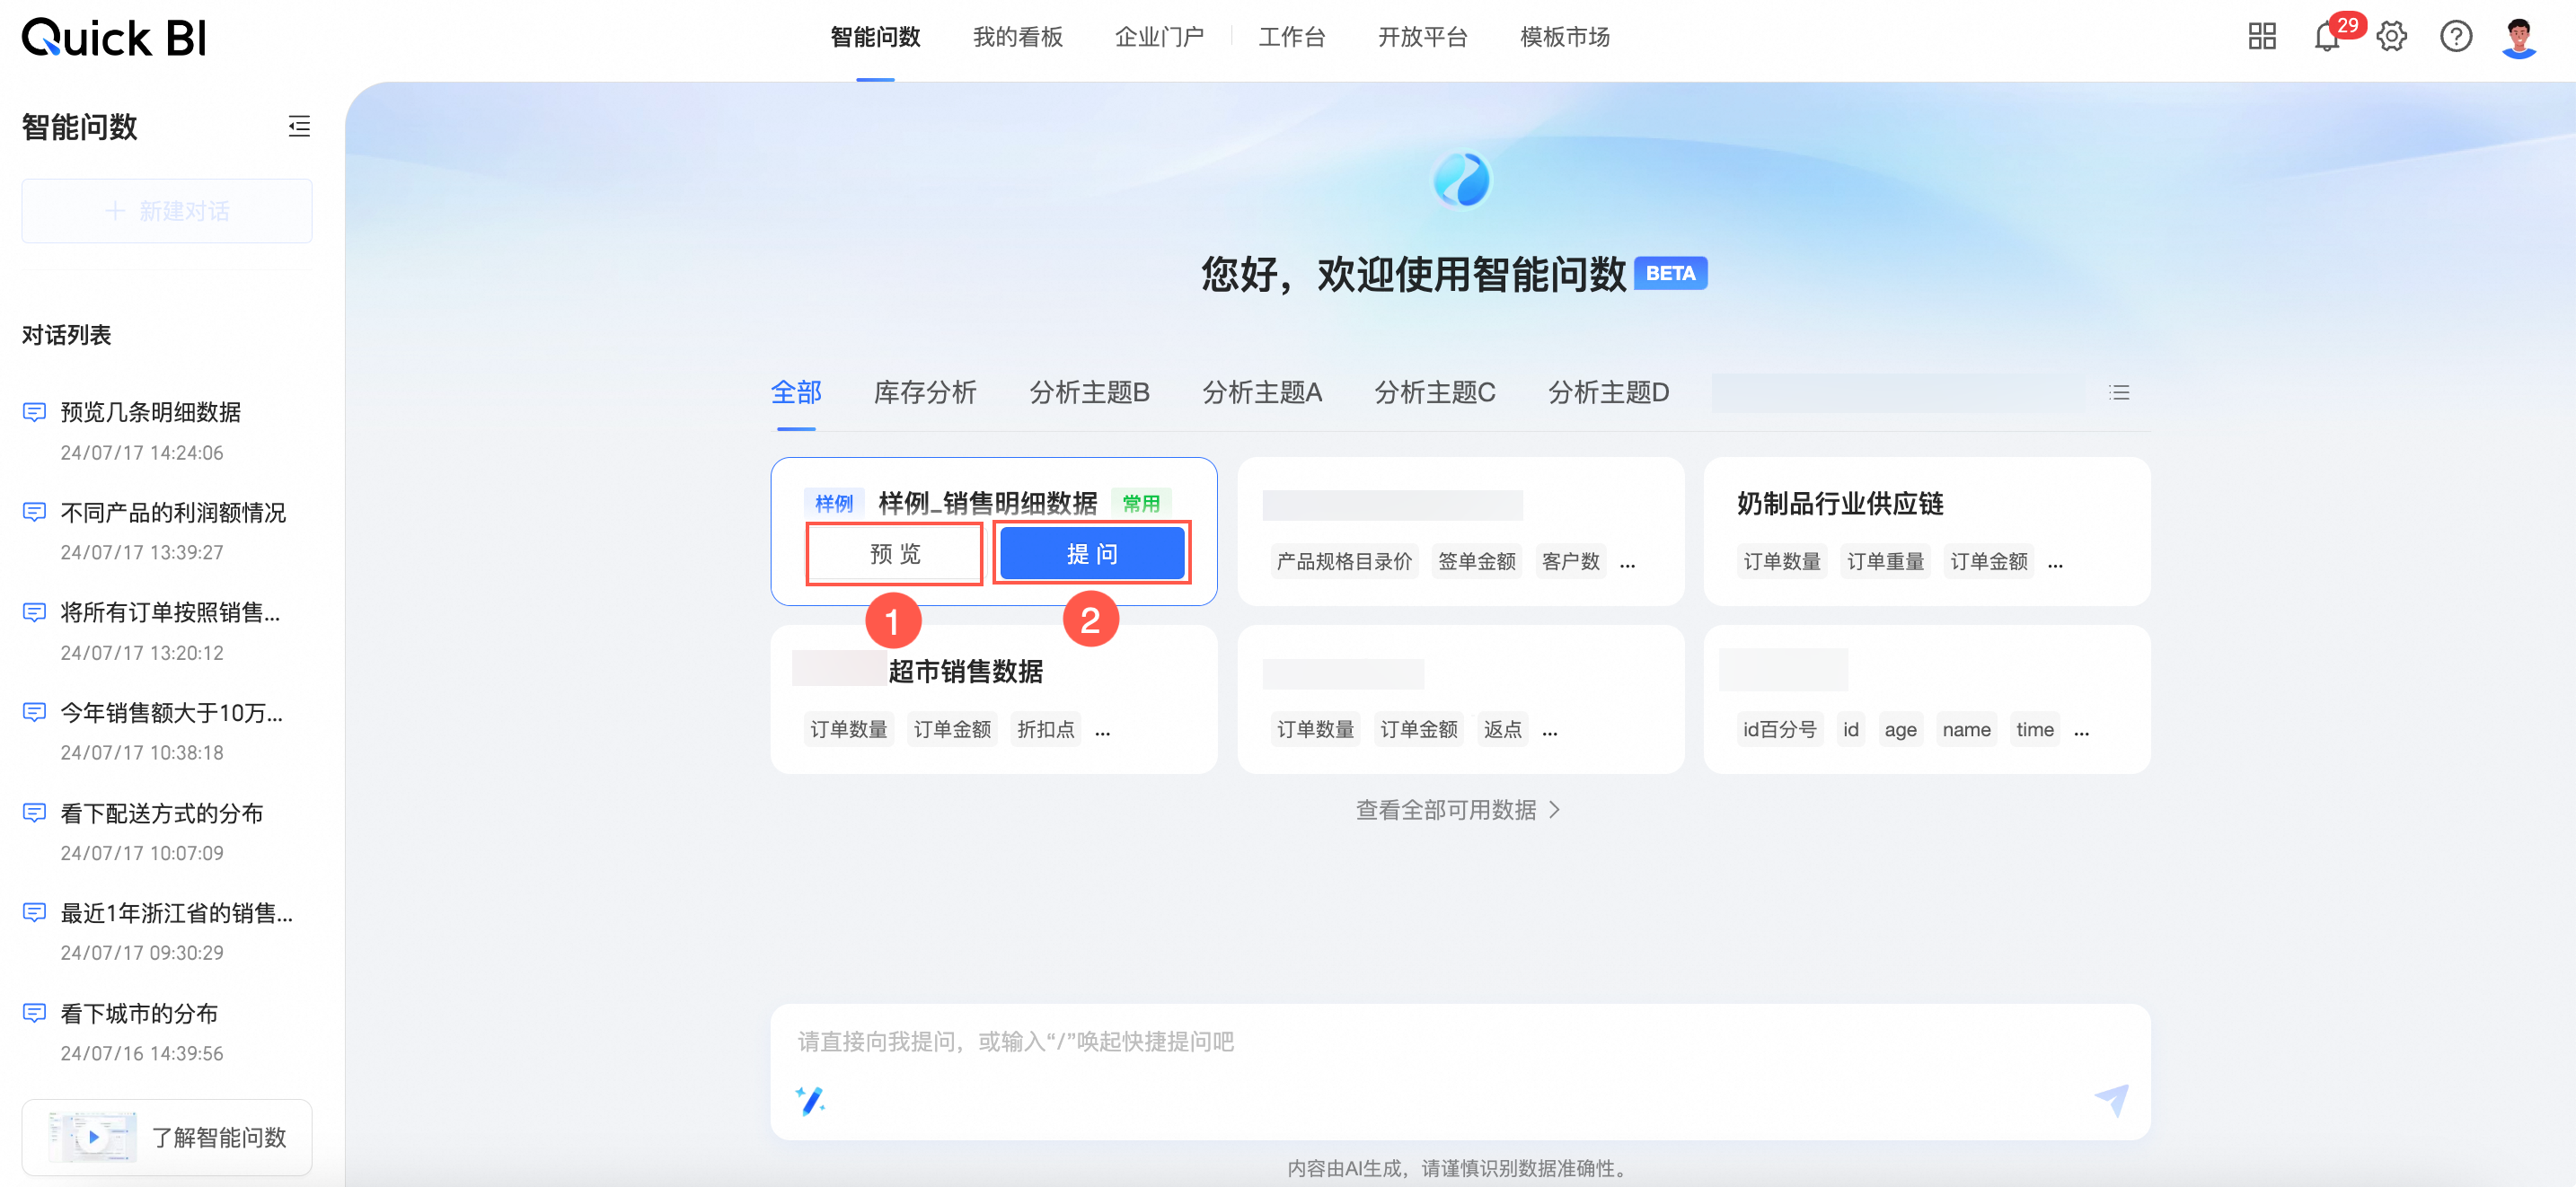Open the 超市销售数据 dataset card title
The height and width of the screenshot is (1187, 2576).
pyautogui.click(x=965, y=671)
